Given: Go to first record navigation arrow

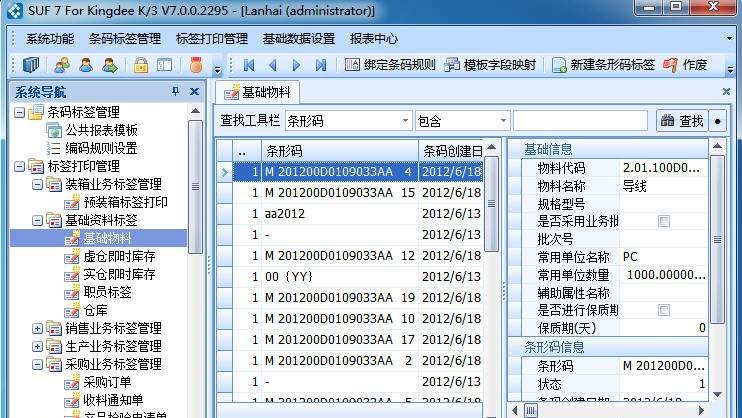Looking at the screenshot, I should click(x=249, y=65).
